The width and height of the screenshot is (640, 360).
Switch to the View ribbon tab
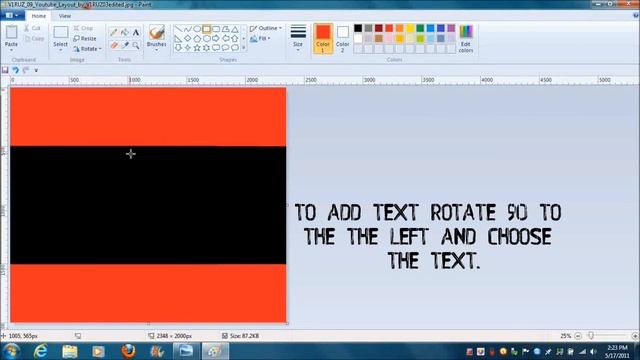click(64, 16)
